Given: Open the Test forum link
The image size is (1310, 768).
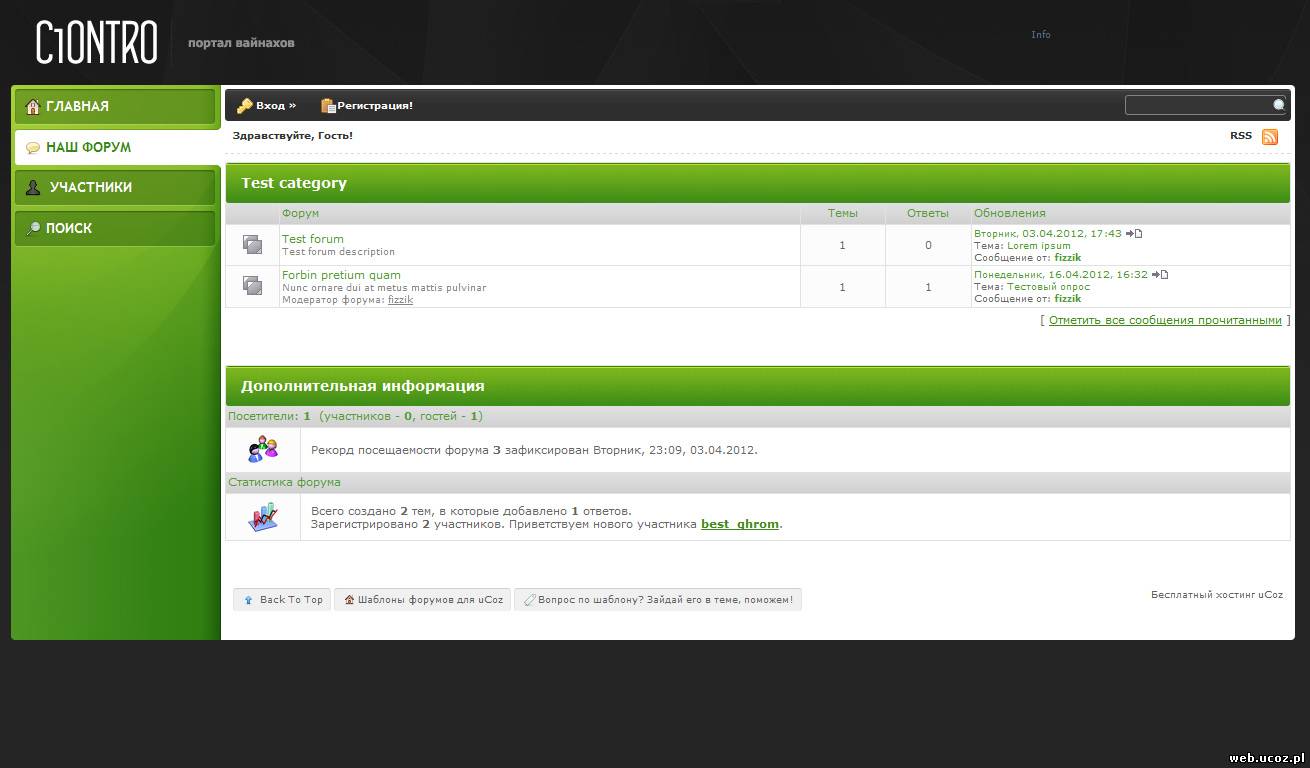Looking at the screenshot, I should point(312,239).
